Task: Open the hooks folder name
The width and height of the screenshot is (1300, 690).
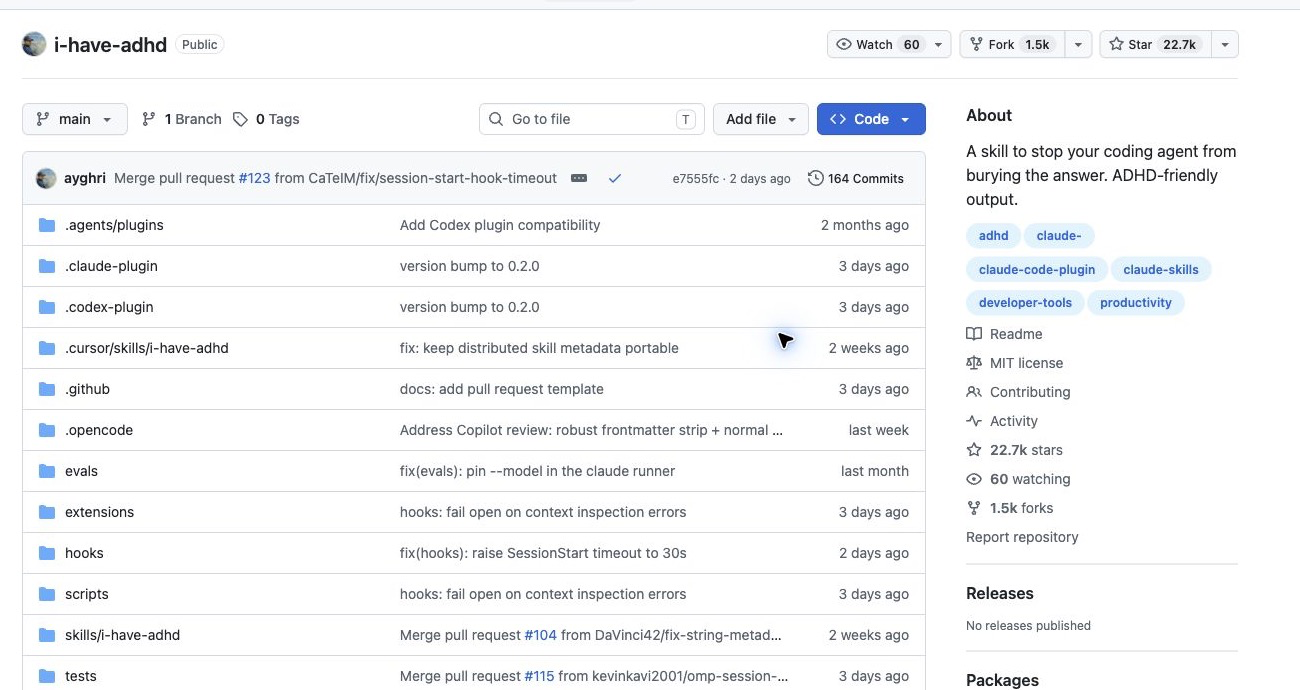Action: (x=84, y=553)
